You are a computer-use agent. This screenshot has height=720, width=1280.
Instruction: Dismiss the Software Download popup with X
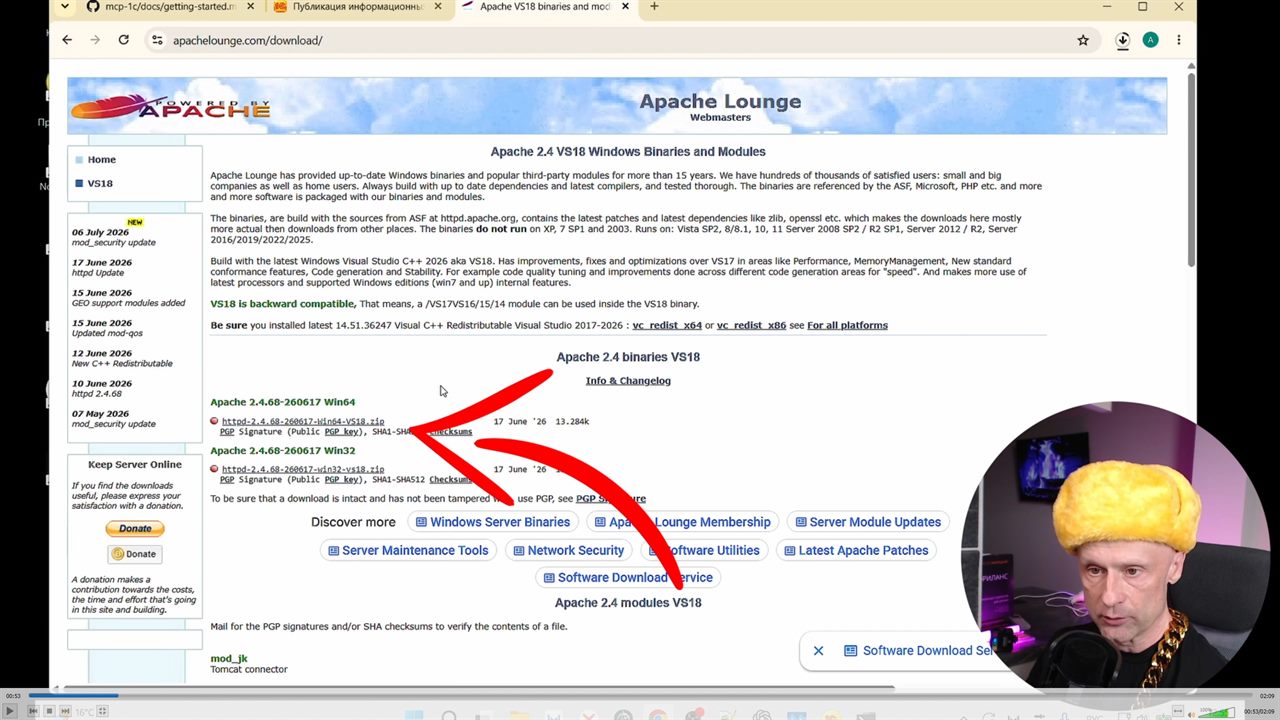coord(818,651)
